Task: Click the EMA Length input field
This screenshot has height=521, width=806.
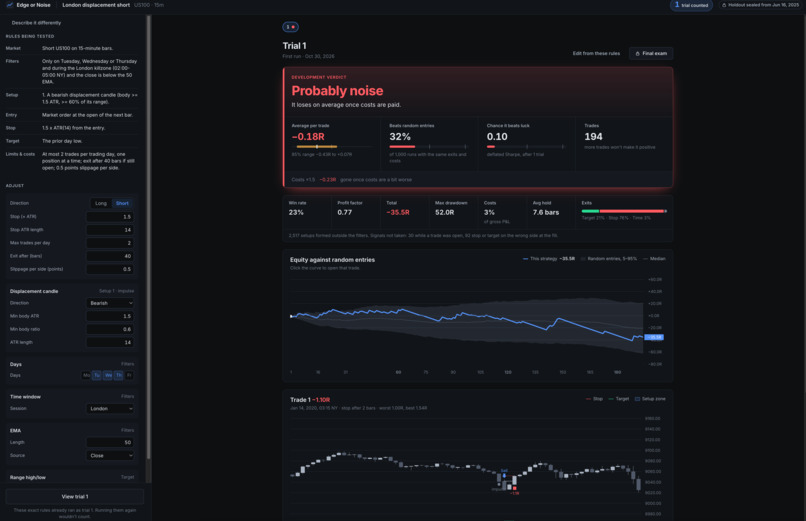Action: click(x=110, y=442)
